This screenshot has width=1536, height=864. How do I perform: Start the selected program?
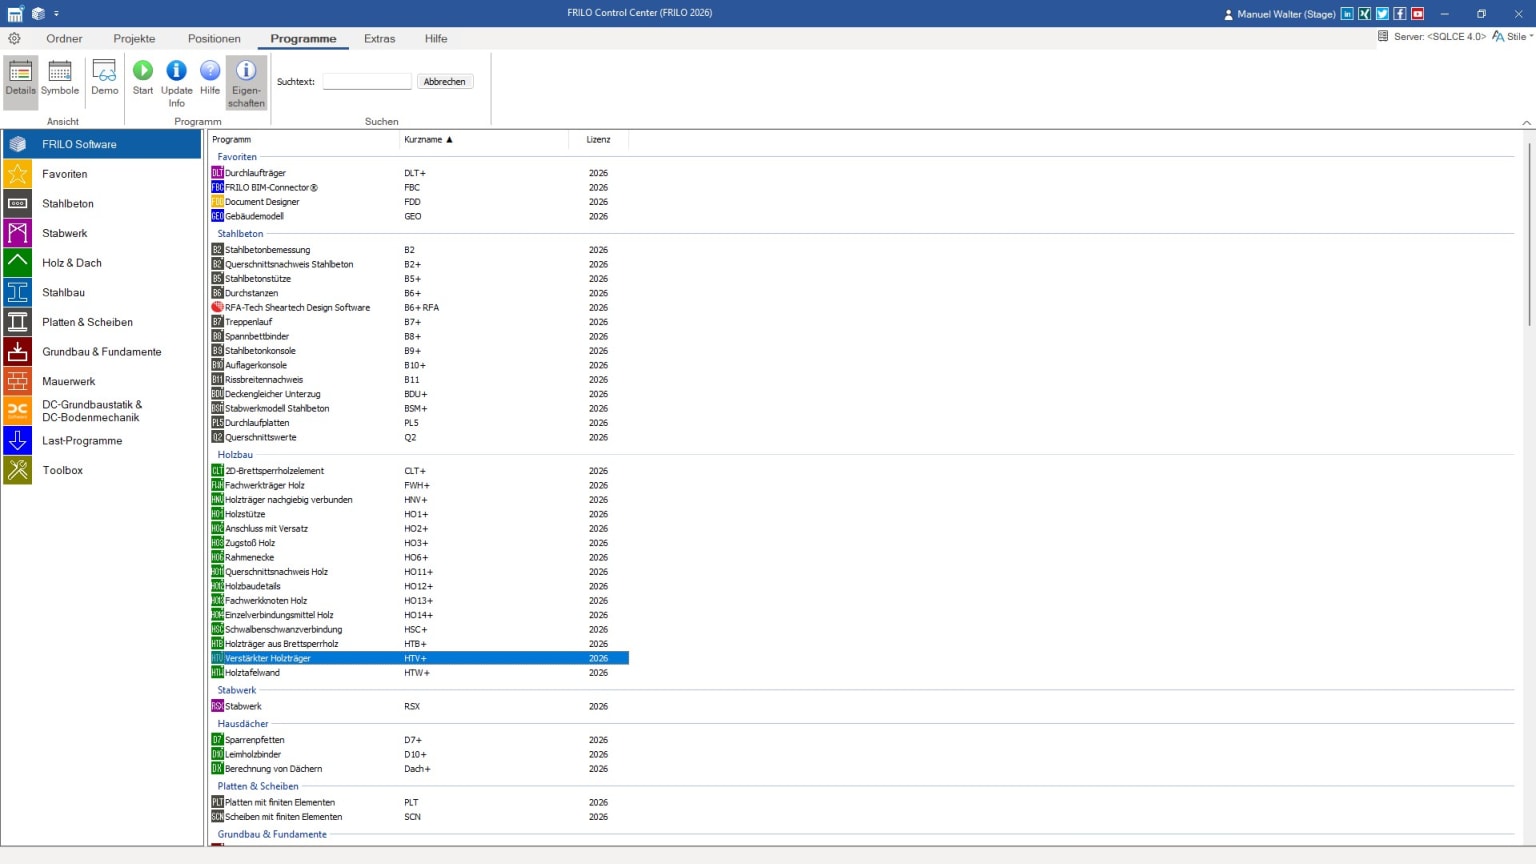[x=143, y=79]
